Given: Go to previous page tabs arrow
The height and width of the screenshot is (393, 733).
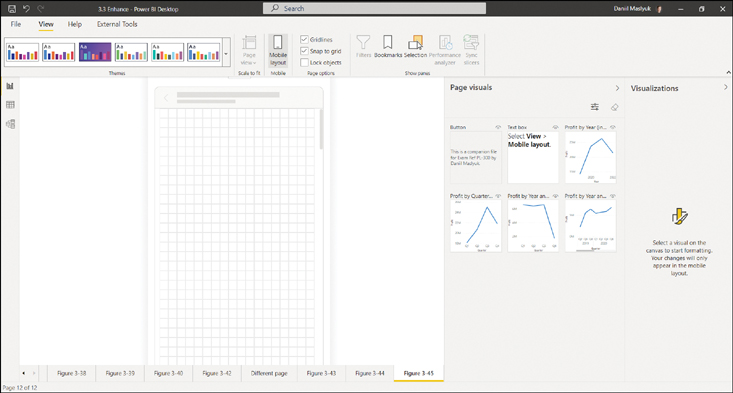Looking at the screenshot, I should coord(23,373).
